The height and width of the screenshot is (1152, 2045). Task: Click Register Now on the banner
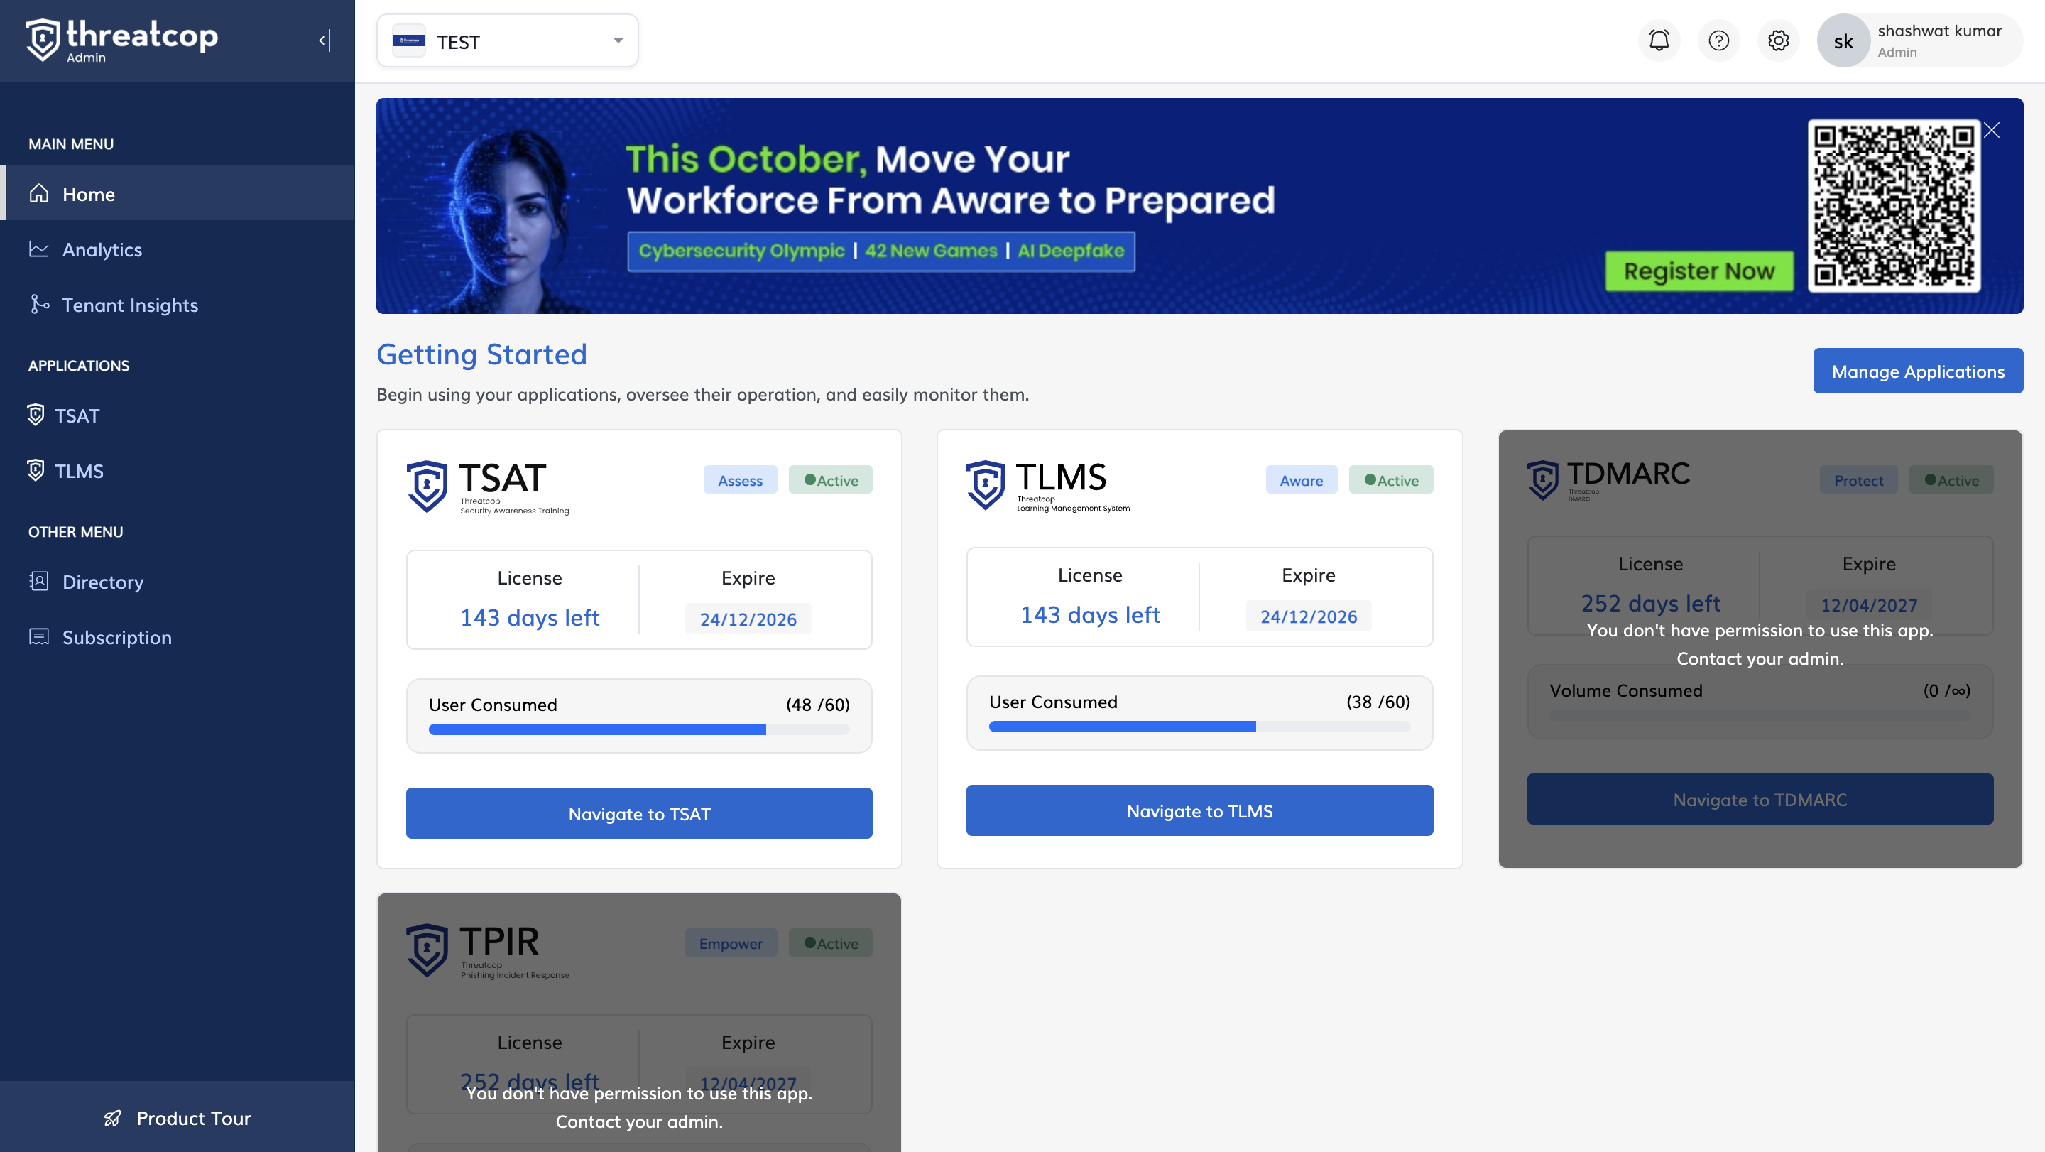click(1698, 271)
